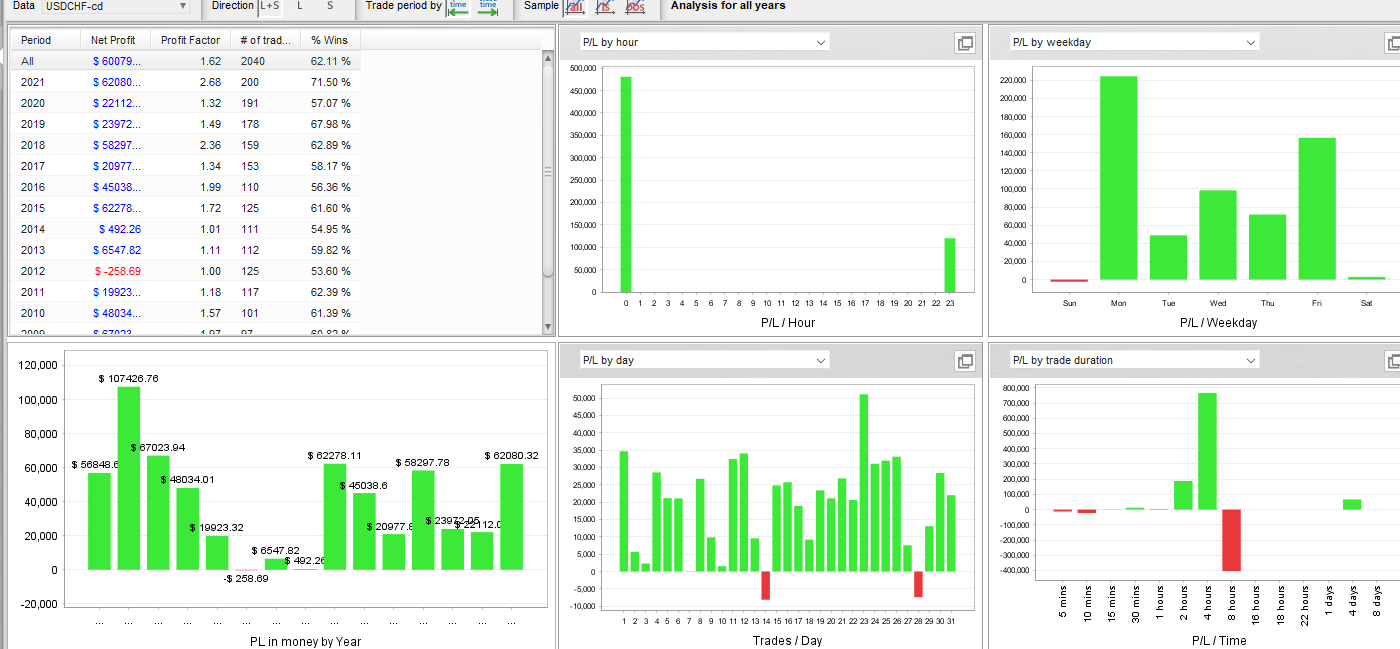Screen dimensions: 1400x649
Task: Pop out the P/L by trade duration chart
Action: point(1393,361)
